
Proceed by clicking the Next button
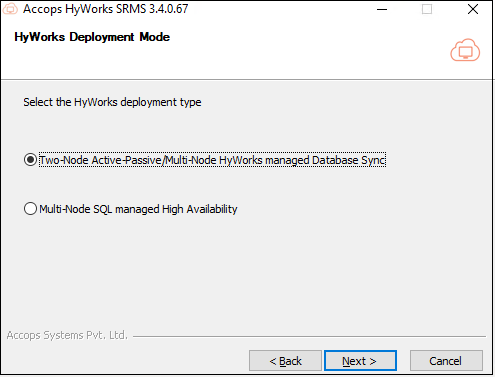[360, 360]
